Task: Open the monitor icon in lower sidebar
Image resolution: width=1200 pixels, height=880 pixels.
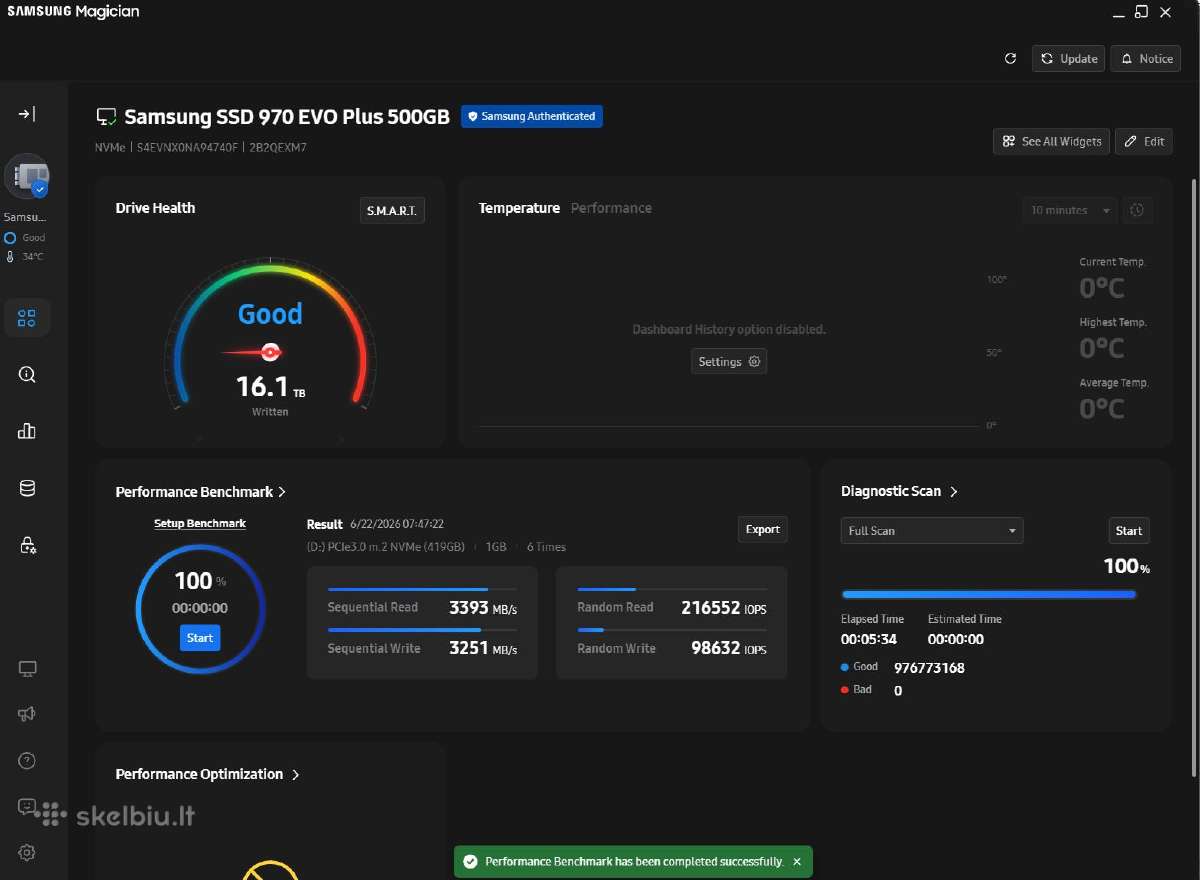Action: pyautogui.click(x=27, y=669)
